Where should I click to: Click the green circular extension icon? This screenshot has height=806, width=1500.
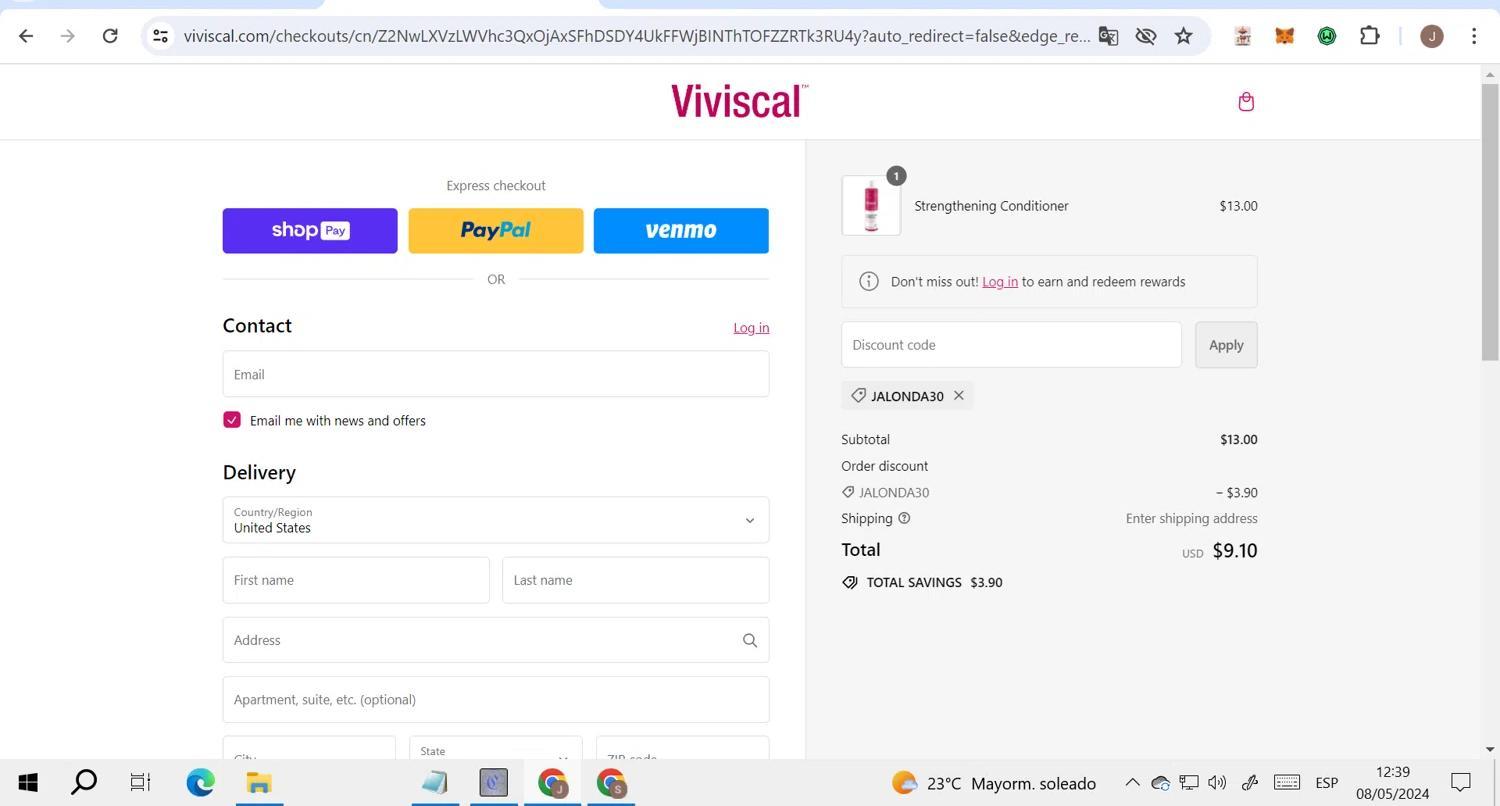pyautogui.click(x=1327, y=36)
